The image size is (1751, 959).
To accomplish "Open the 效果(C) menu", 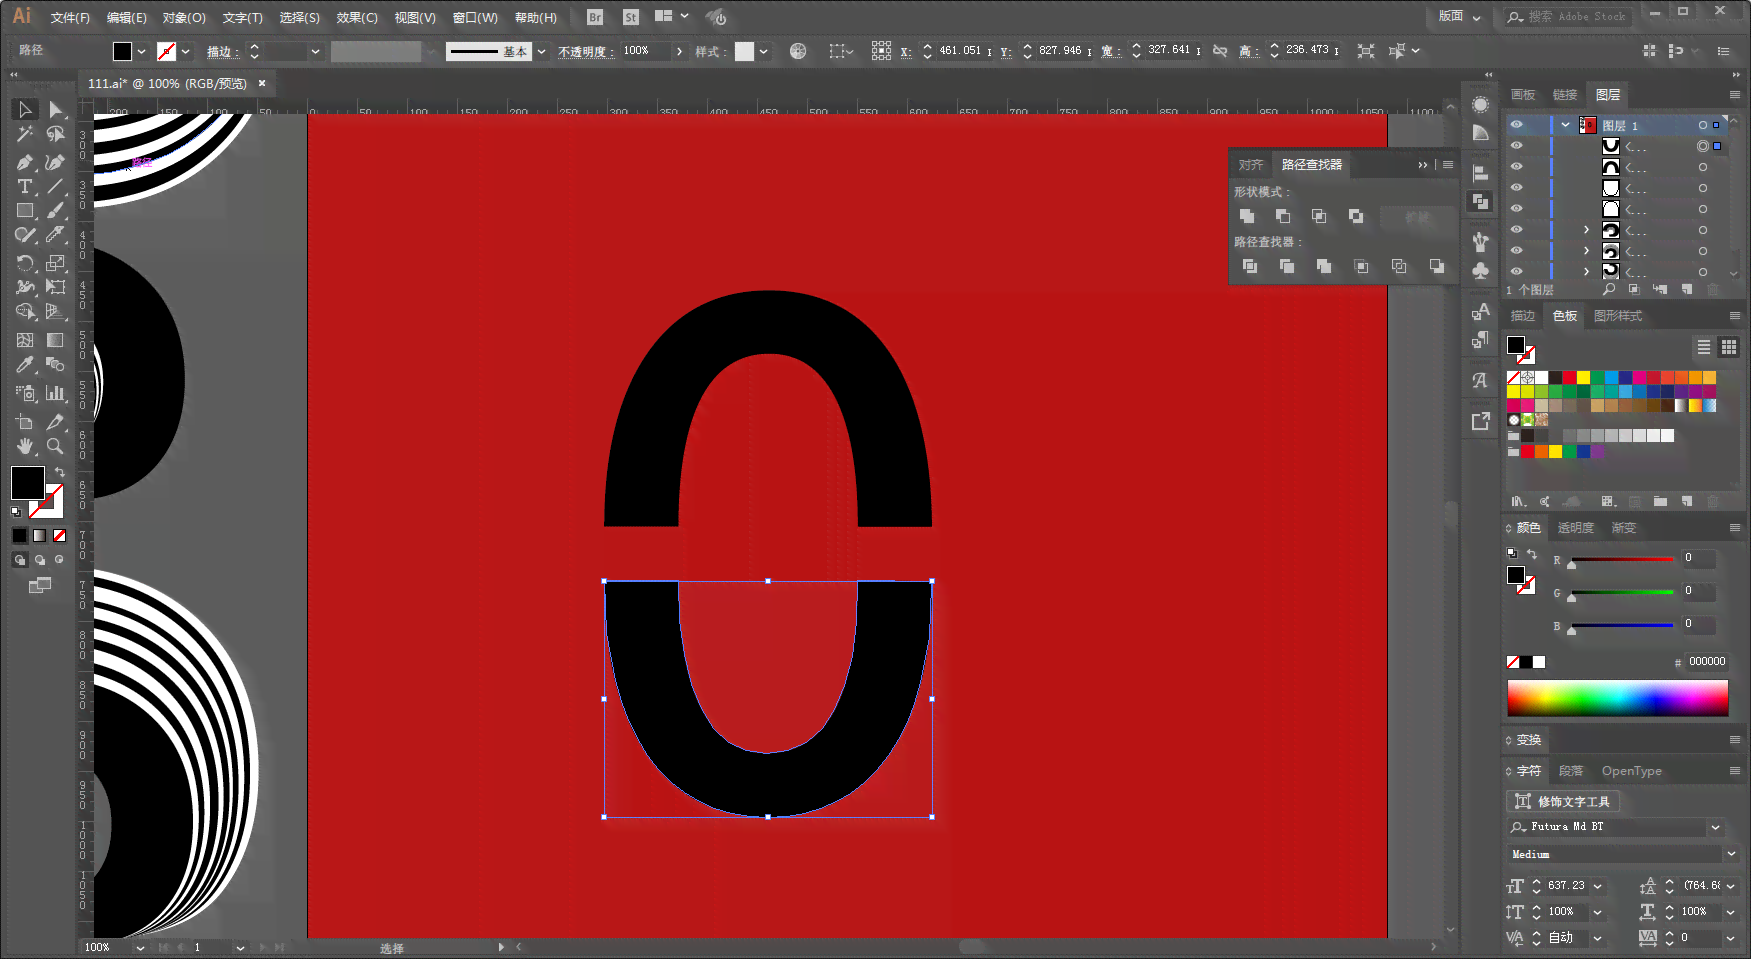I will pyautogui.click(x=357, y=18).
